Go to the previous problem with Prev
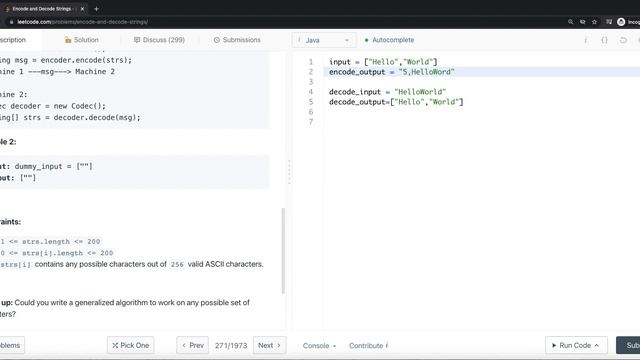 pyautogui.click(x=193, y=345)
